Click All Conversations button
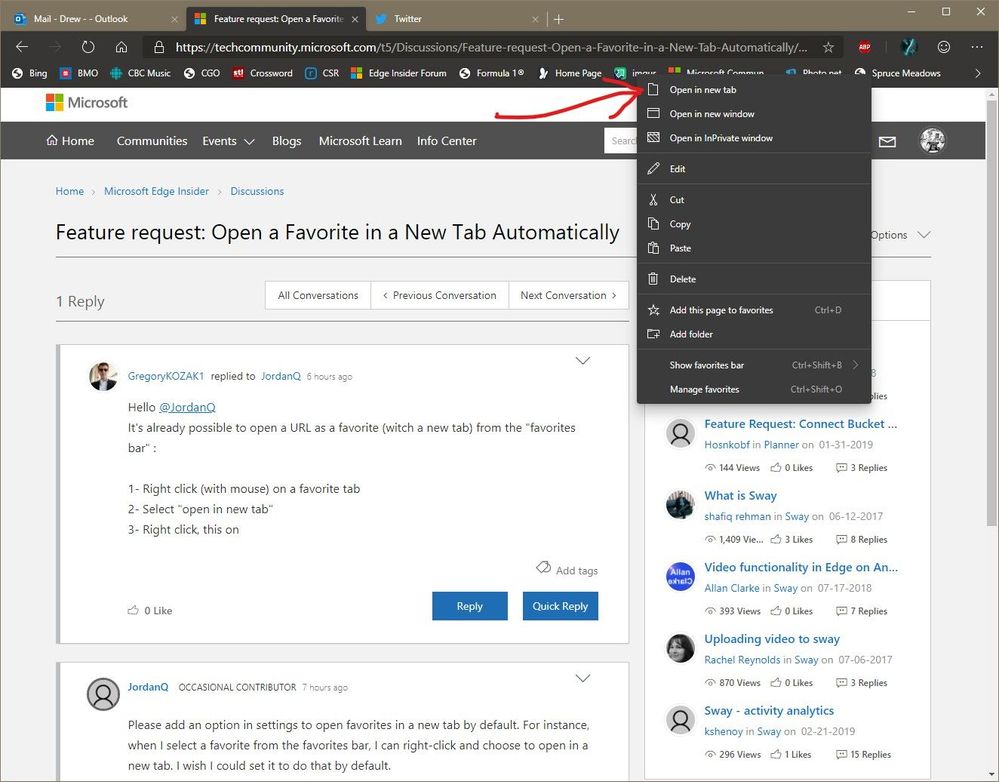This screenshot has width=999, height=782. (x=318, y=296)
